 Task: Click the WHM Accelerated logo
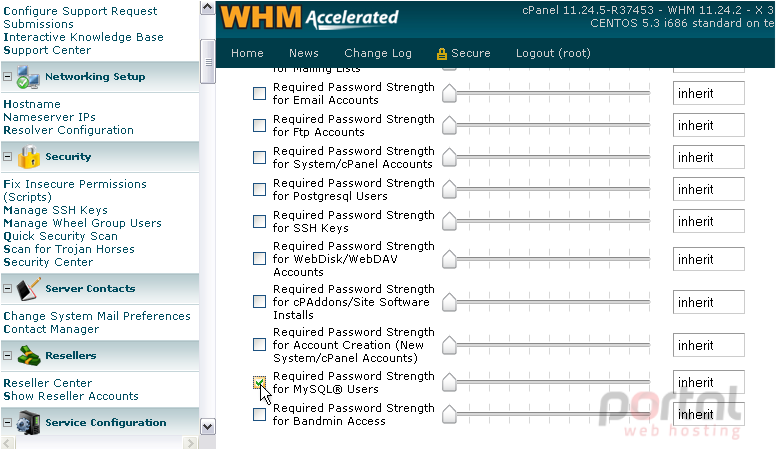(309, 17)
